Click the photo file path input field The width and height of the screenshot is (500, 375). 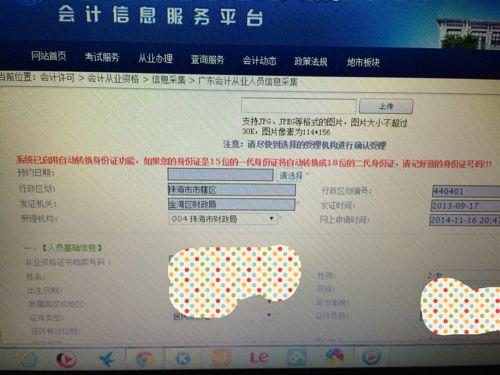[x=299, y=106]
